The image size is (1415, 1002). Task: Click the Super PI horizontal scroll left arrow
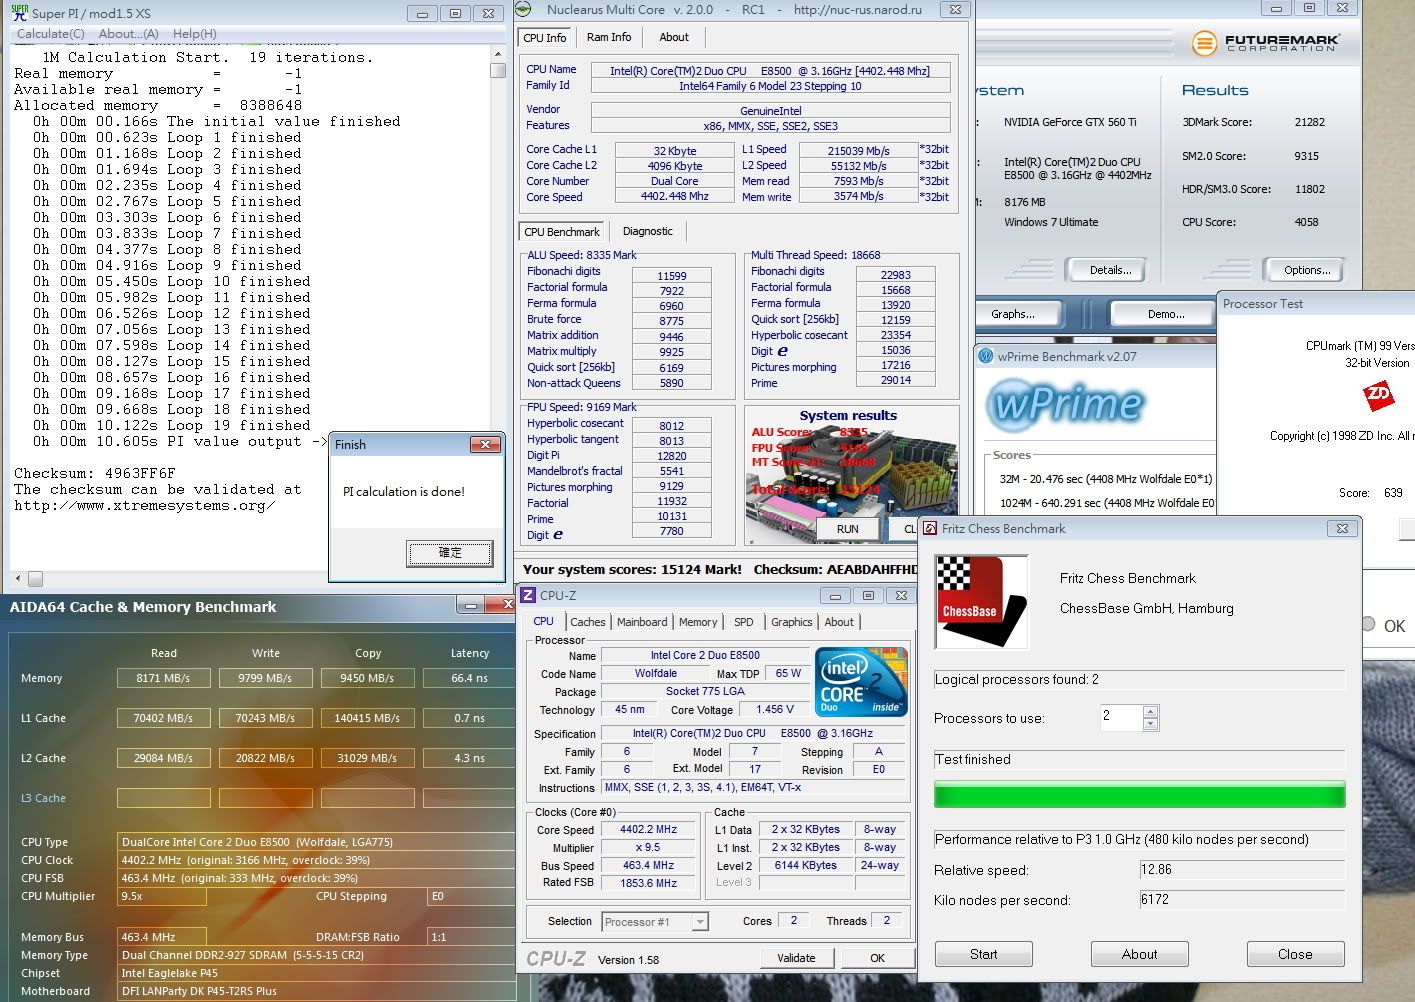pos(19,578)
